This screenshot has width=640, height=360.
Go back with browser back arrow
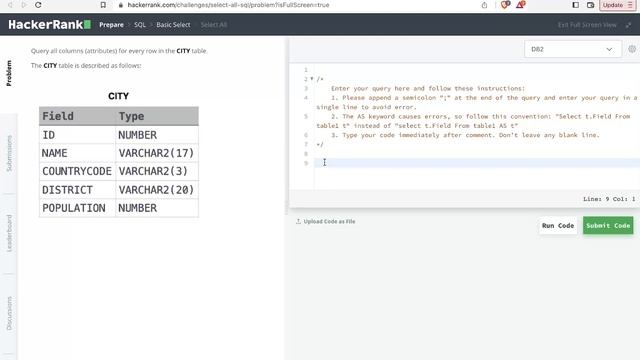click(10, 5)
